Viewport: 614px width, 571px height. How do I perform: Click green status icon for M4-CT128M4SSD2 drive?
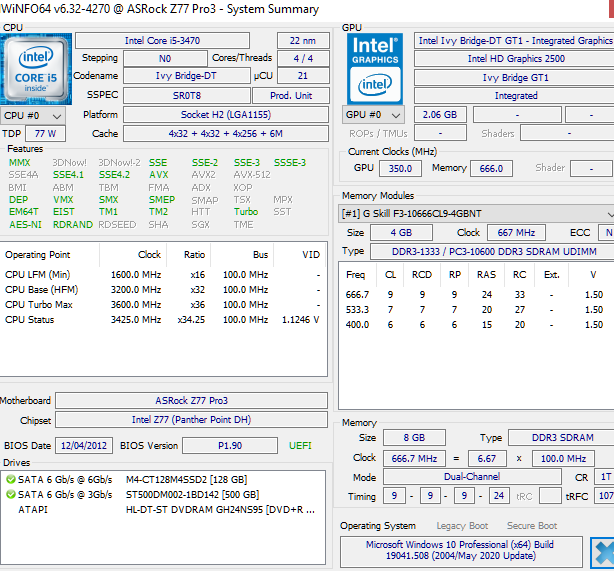point(11,479)
